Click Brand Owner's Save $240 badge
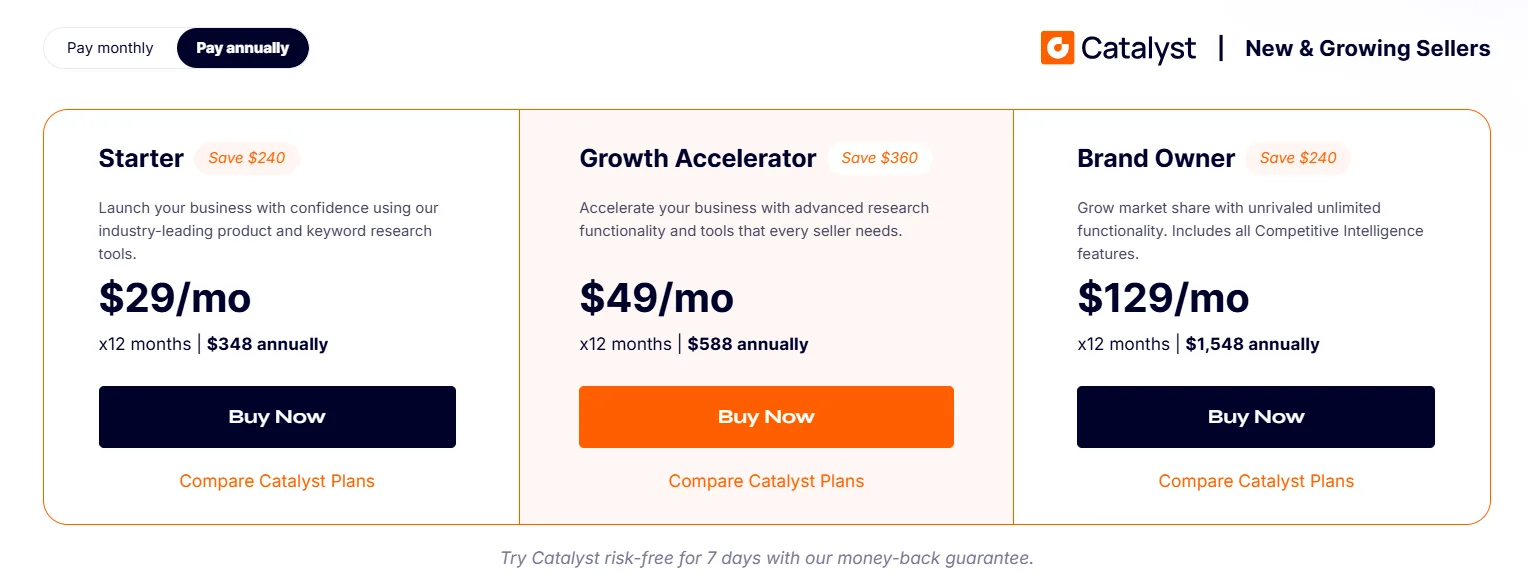This screenshot has height=577, width=1528. [x=1298, y=158]
